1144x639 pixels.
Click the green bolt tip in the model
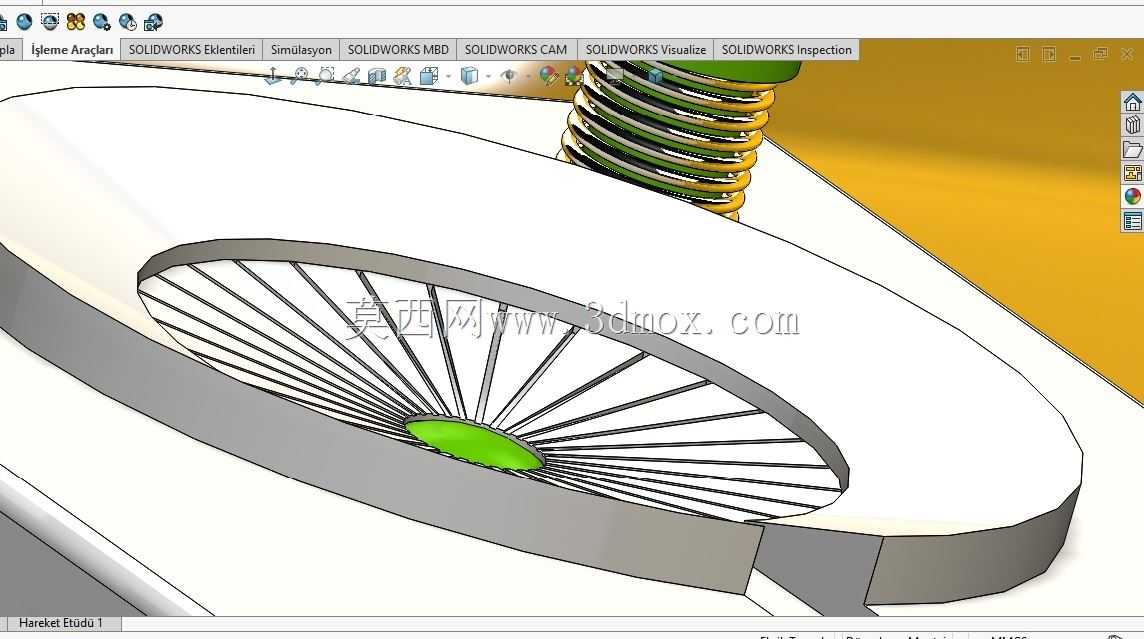(x=474, y=443)
